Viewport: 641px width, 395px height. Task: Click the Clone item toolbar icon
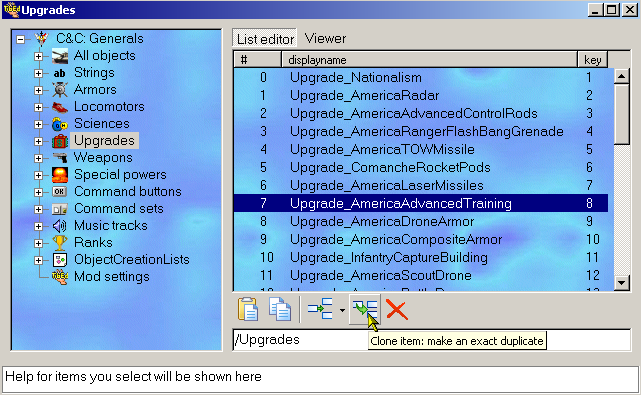[x=365, y=310]
